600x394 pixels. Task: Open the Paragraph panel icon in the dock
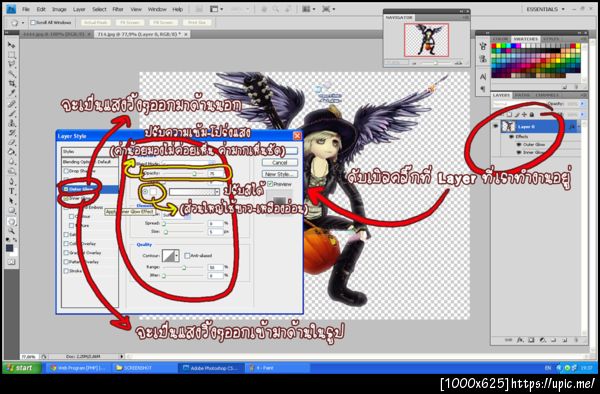pyautogui.click(x=483, y=88)
